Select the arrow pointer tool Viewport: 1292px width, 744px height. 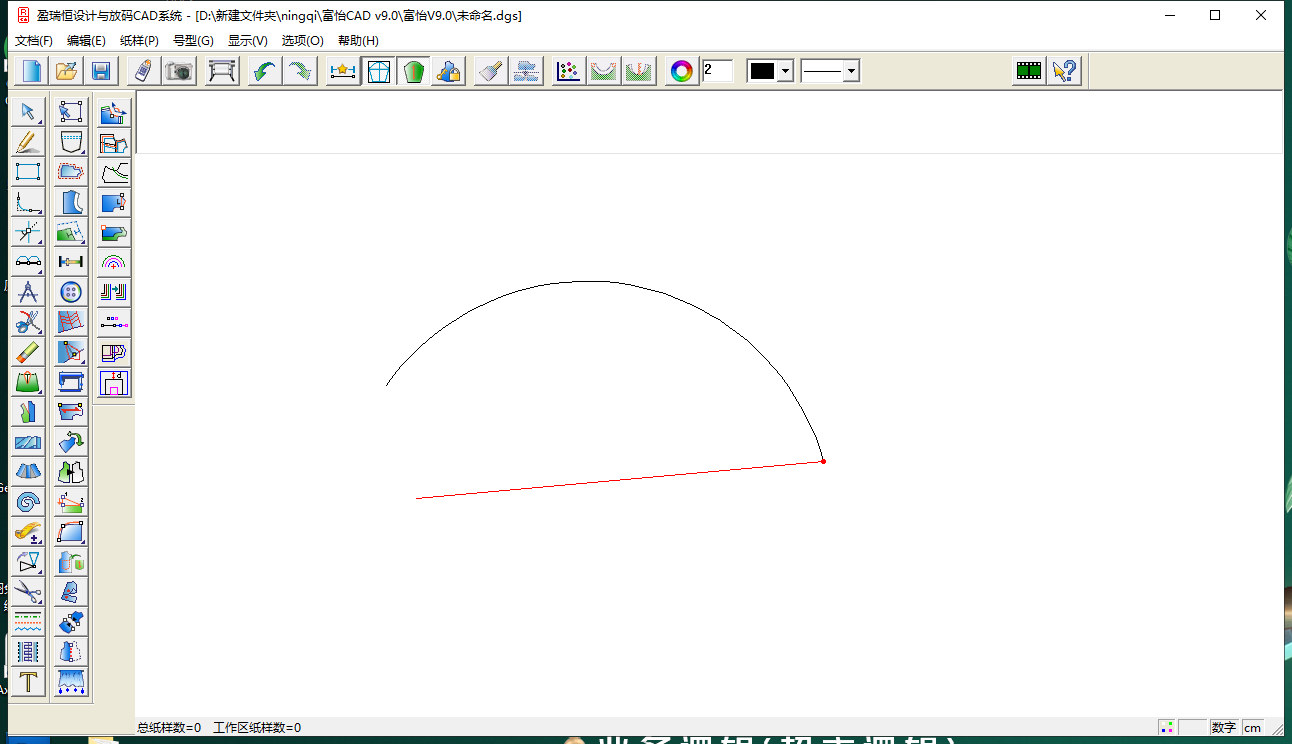(29, 111)
